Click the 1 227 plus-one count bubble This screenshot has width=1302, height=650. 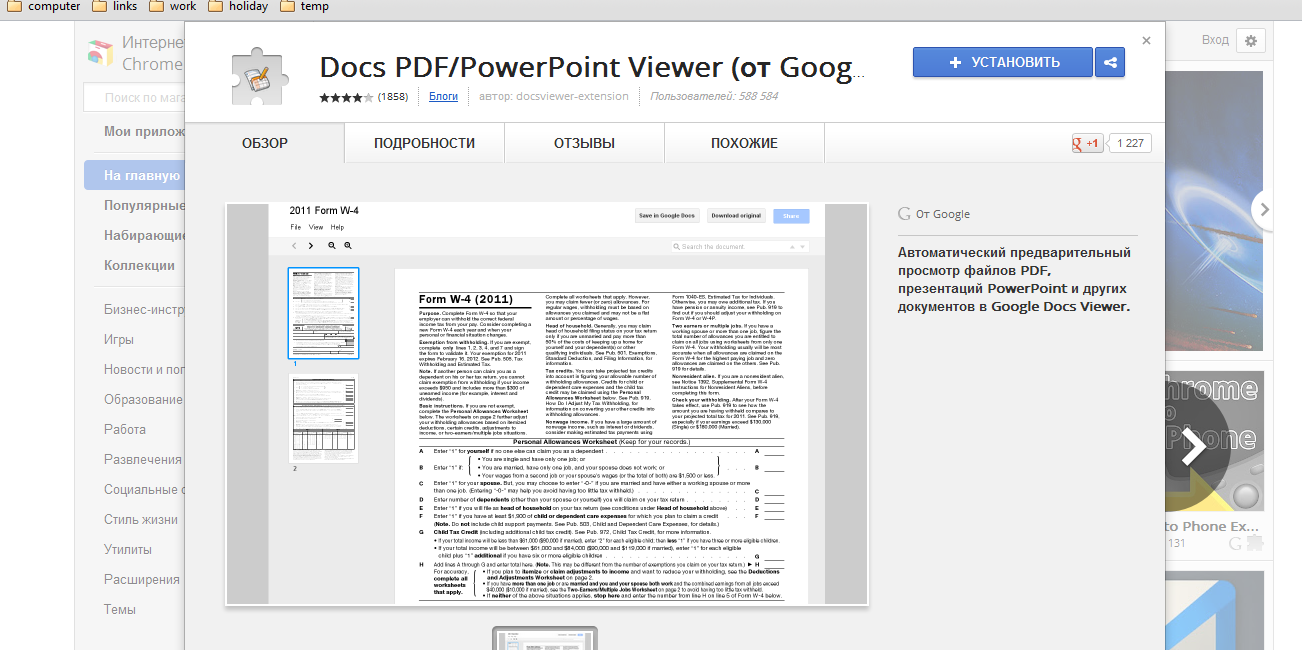(1129, 143)
